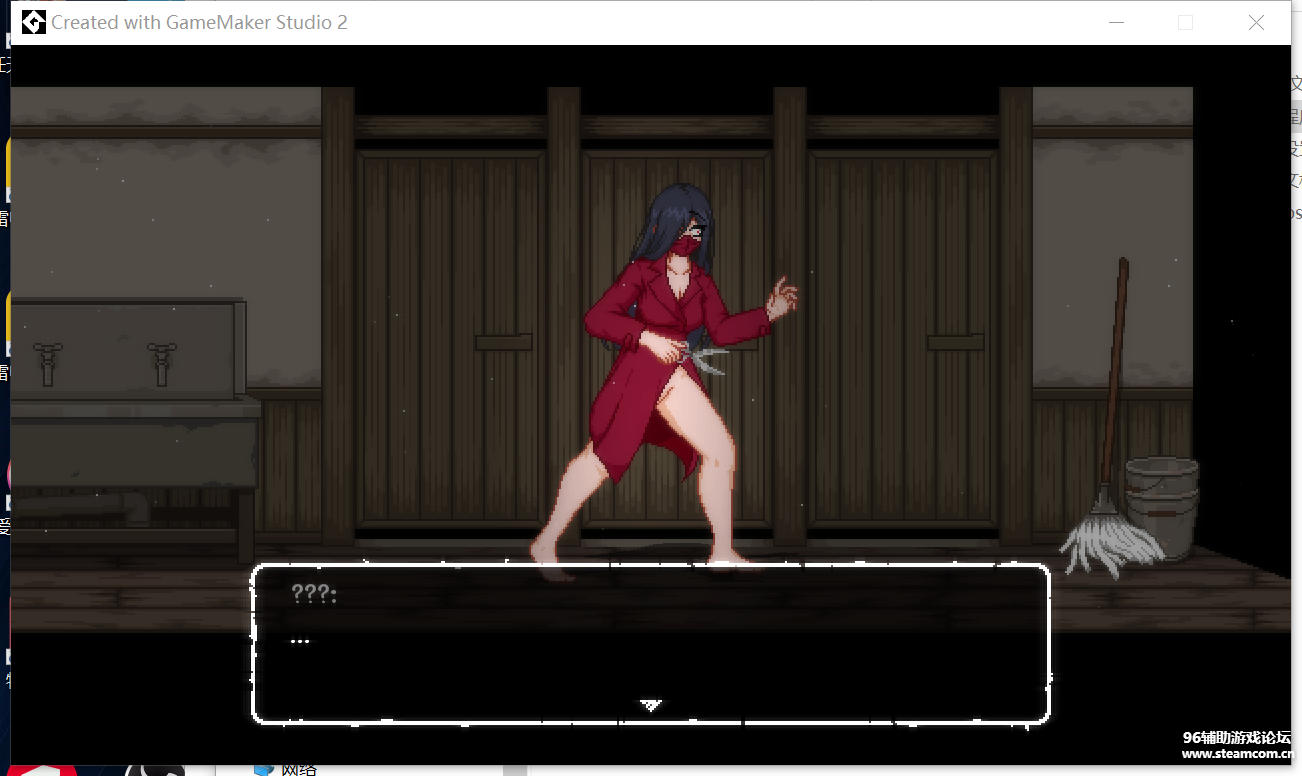Open the dialogue box showing ???: speaker

pyautogui.click(x=650, y=645)
